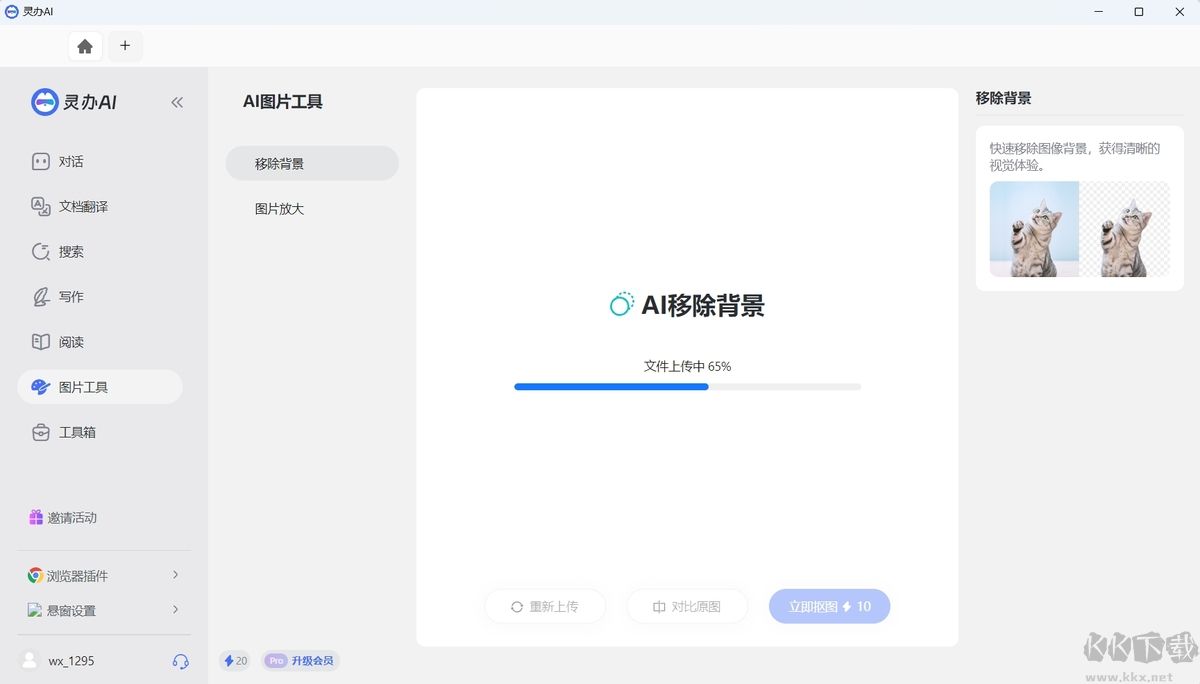This screenshot has height=684, width=1200.
Task: Click the upload progress bar
Action: click(x=687, y=386)
